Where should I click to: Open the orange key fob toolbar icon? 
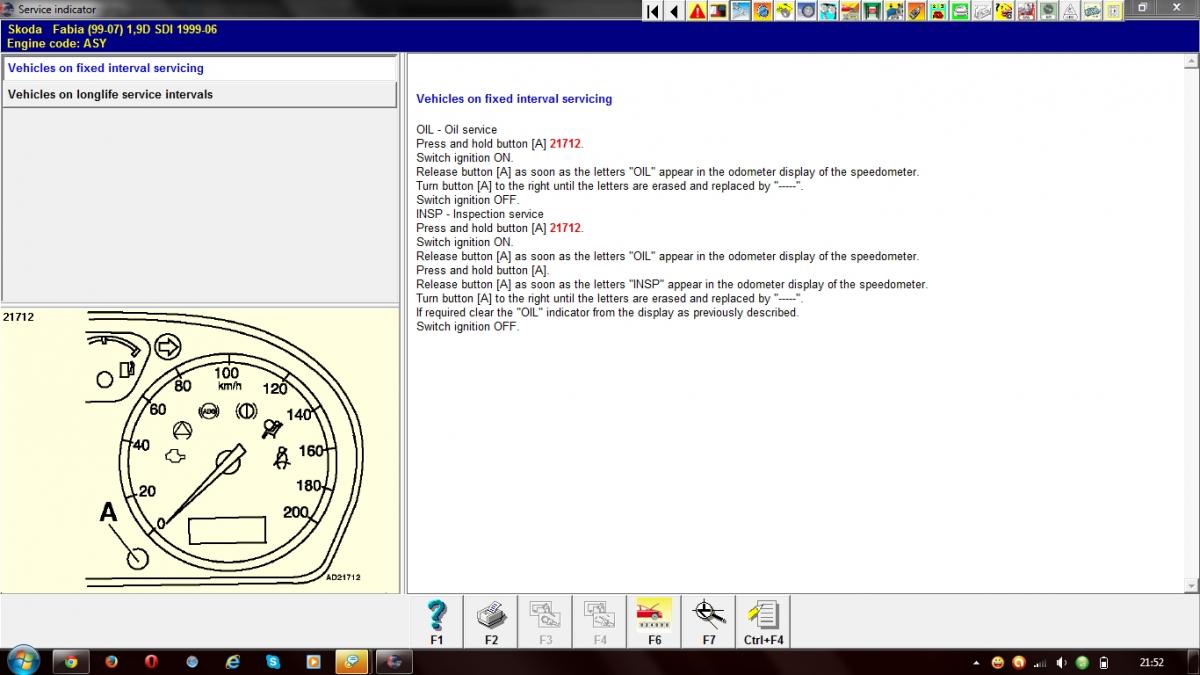(916, 11)
